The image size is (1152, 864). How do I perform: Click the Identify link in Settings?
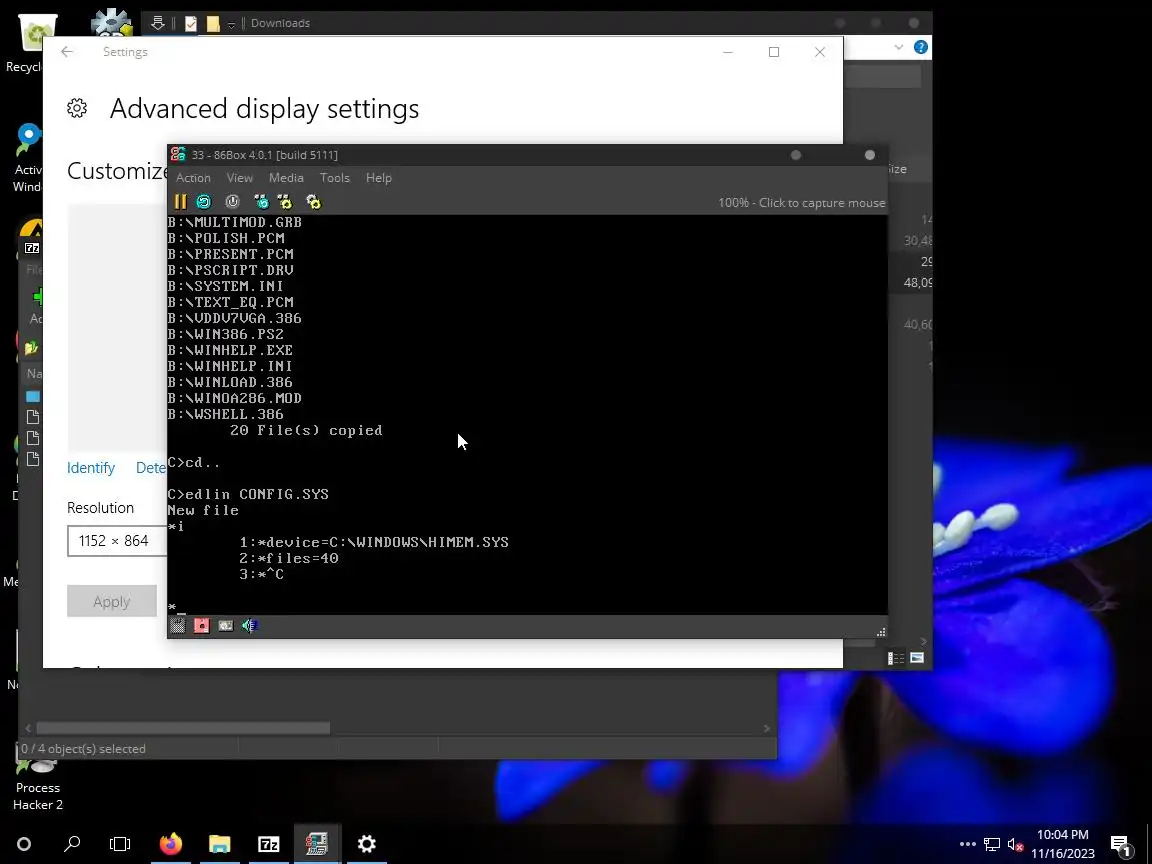click(x=91, y=468)
